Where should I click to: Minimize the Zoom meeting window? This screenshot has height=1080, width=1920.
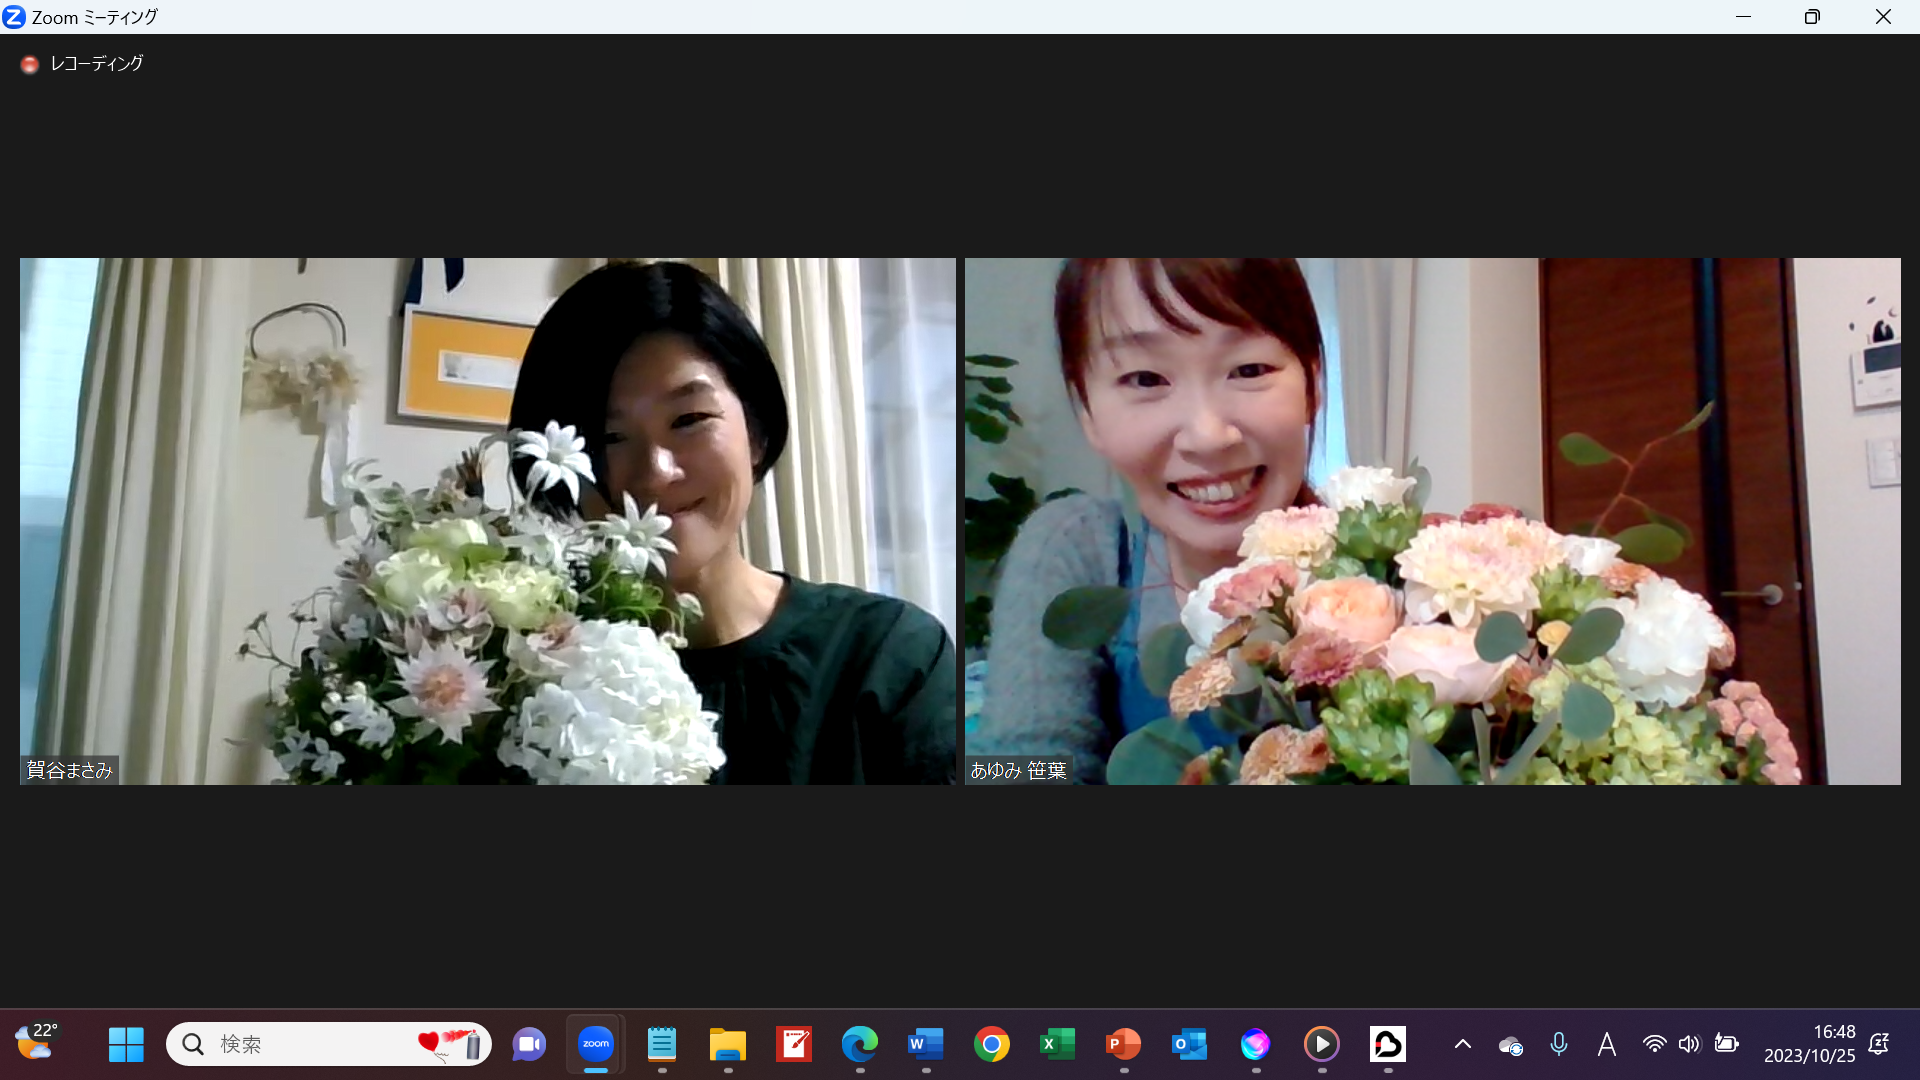1743,17
